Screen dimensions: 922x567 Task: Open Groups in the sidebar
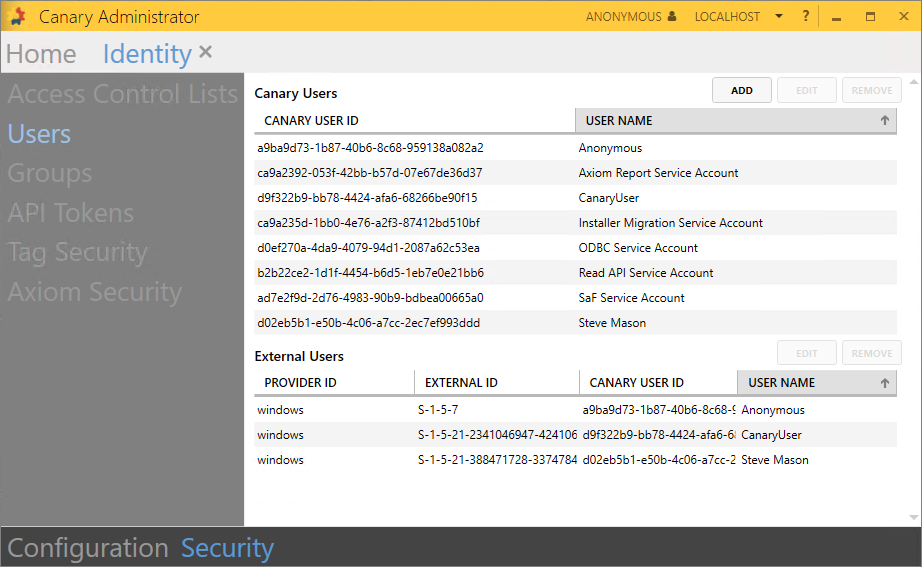coord(49,174)
